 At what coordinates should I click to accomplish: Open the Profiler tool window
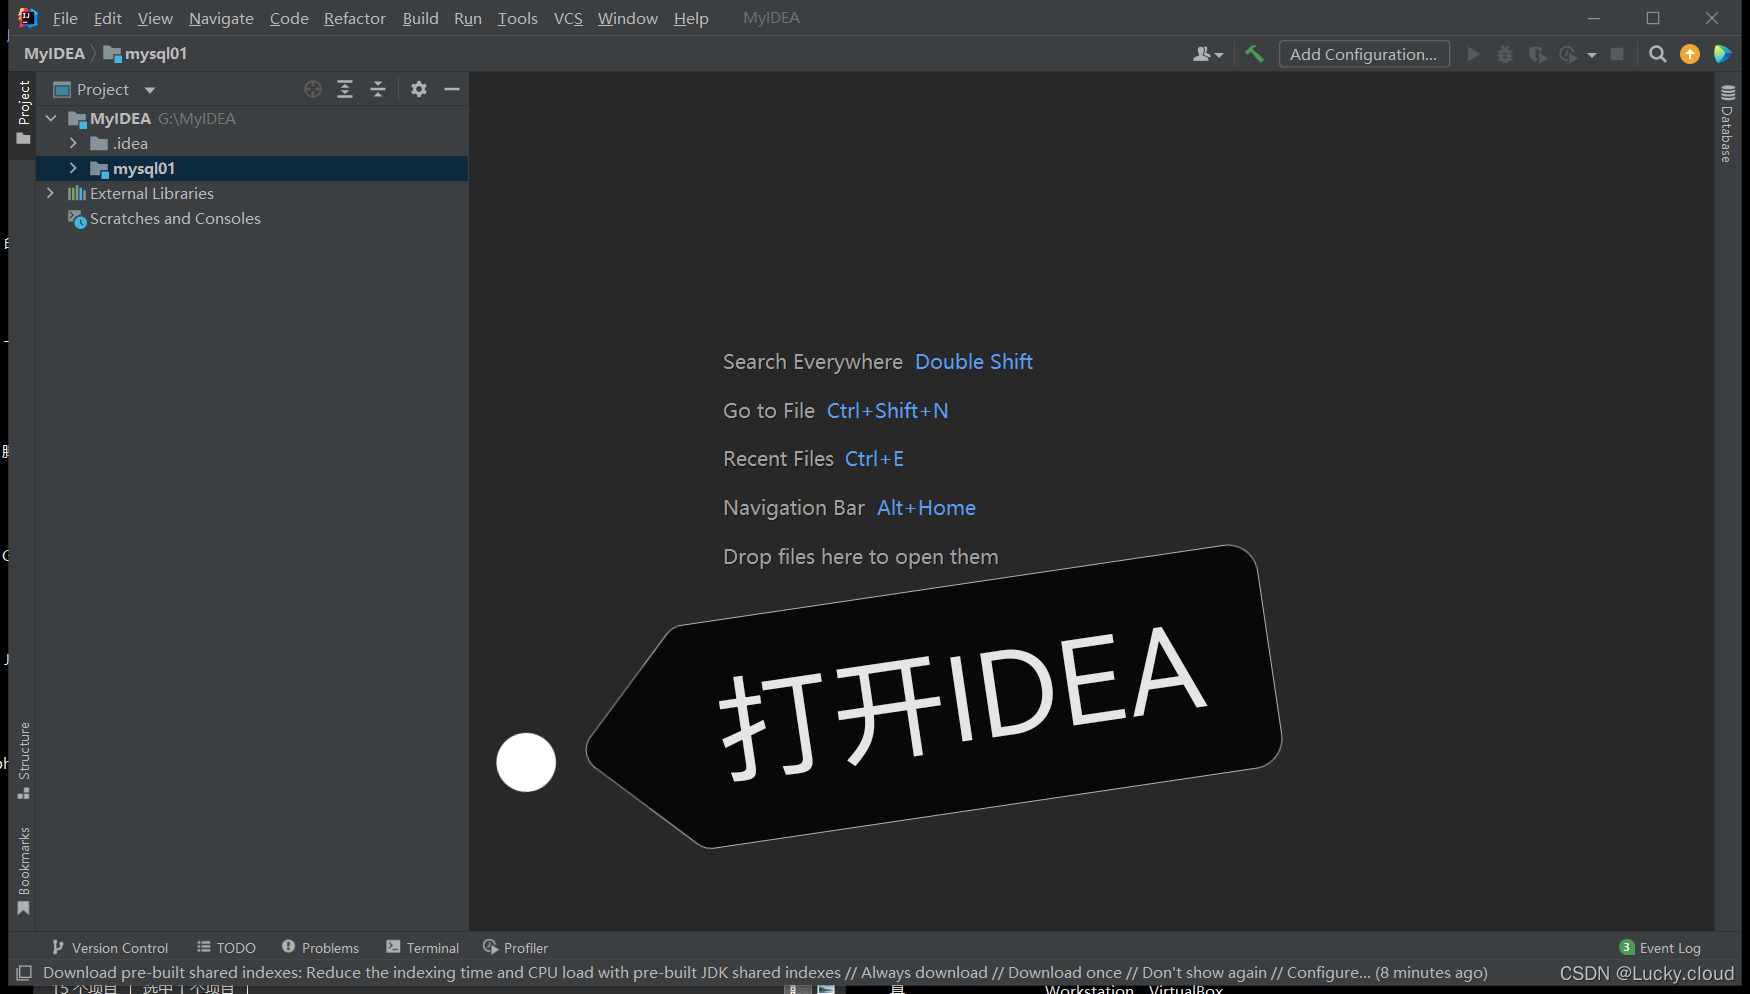(x=515, y=947)
